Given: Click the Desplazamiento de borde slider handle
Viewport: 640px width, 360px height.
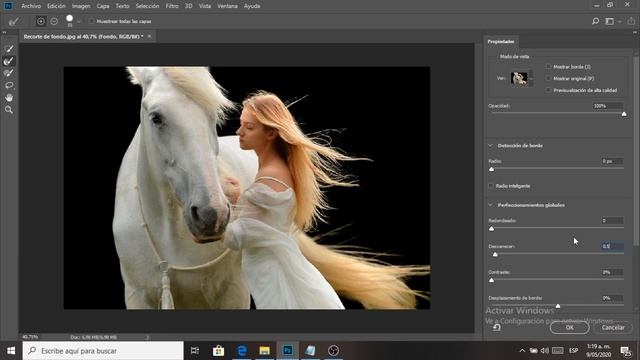Looking at the screenshot, I should pos(558,306).
